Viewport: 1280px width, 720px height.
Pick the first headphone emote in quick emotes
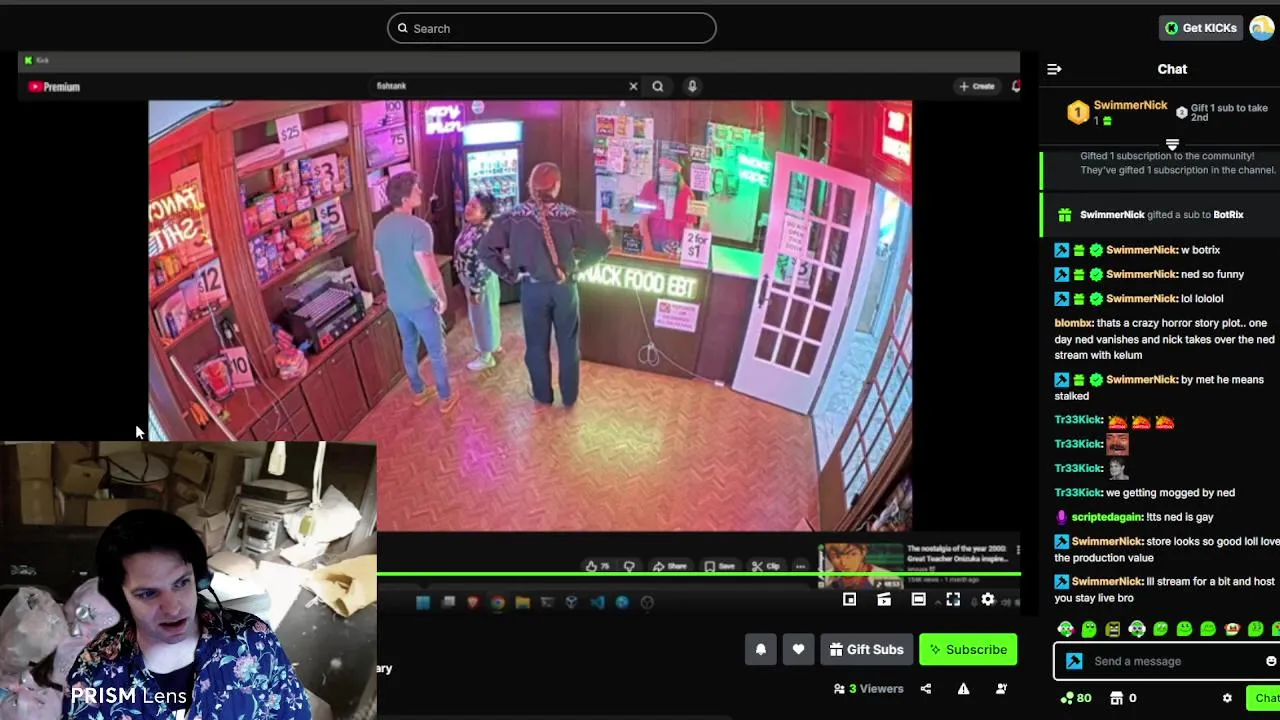(1066, 629)
